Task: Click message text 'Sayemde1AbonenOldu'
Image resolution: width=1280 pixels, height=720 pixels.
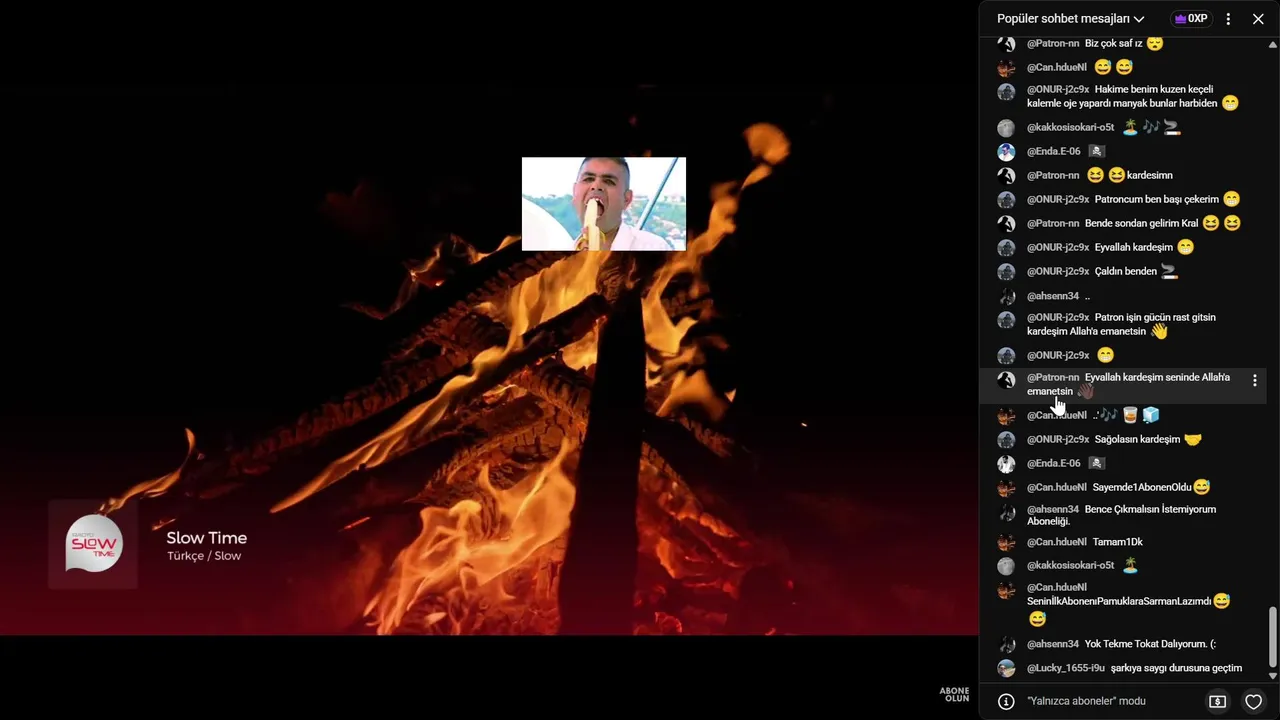Action: [1142, 487]
